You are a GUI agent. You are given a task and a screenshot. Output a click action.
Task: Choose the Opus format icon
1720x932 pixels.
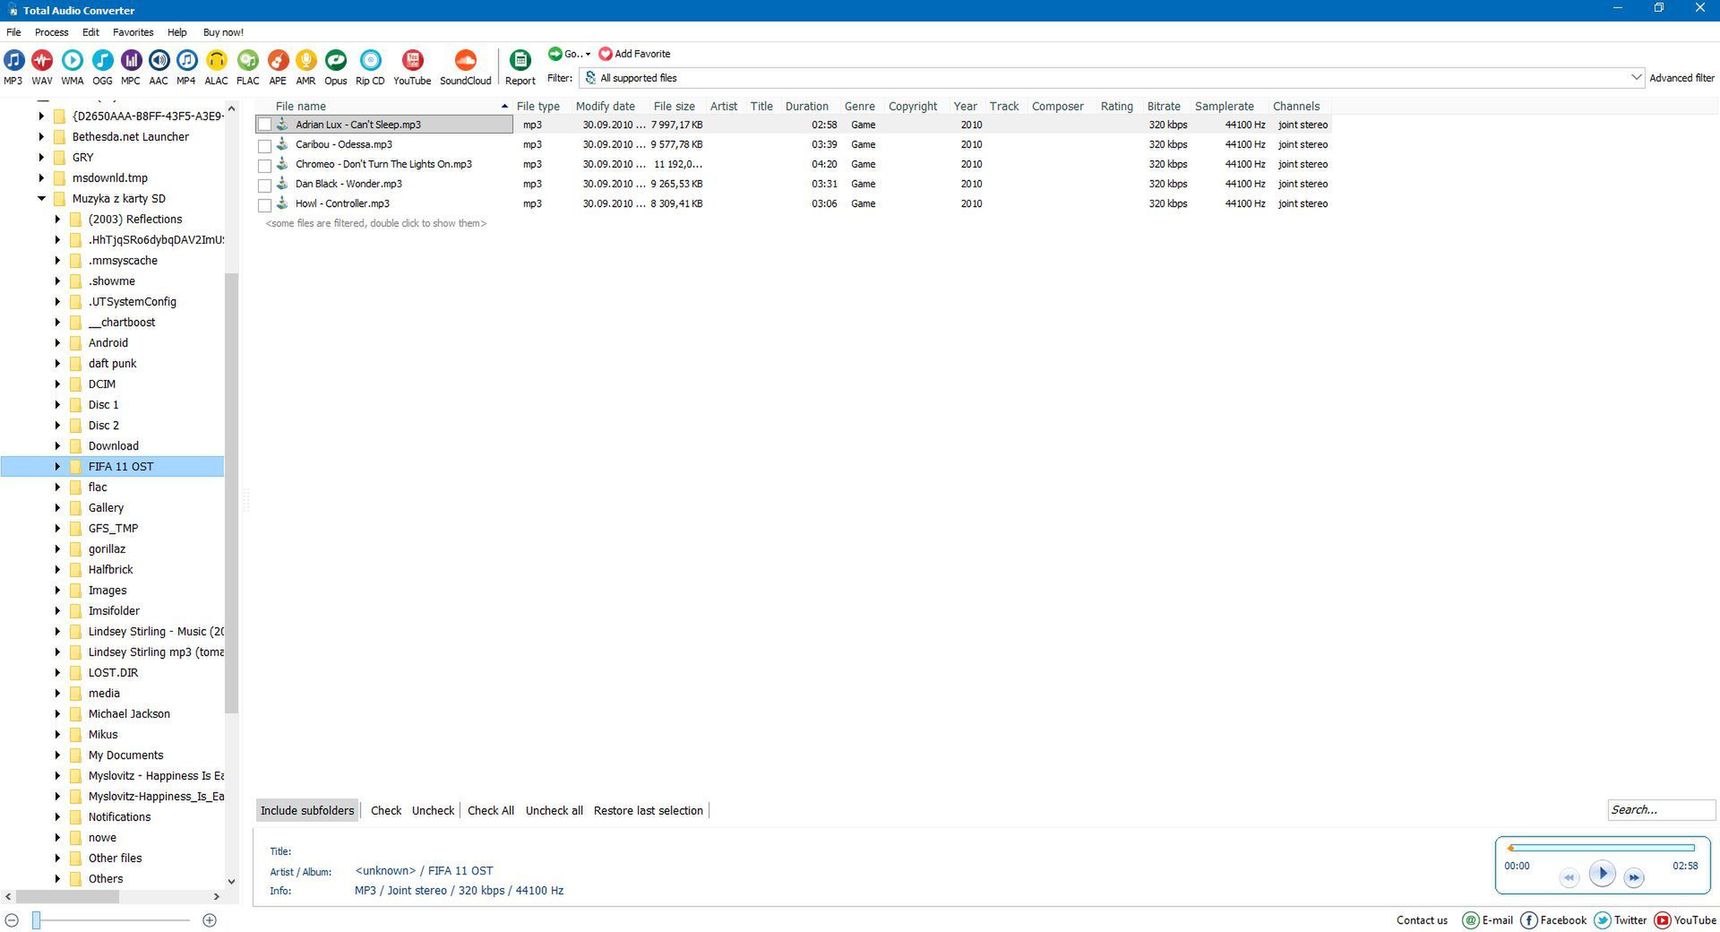tap(336, 60)
